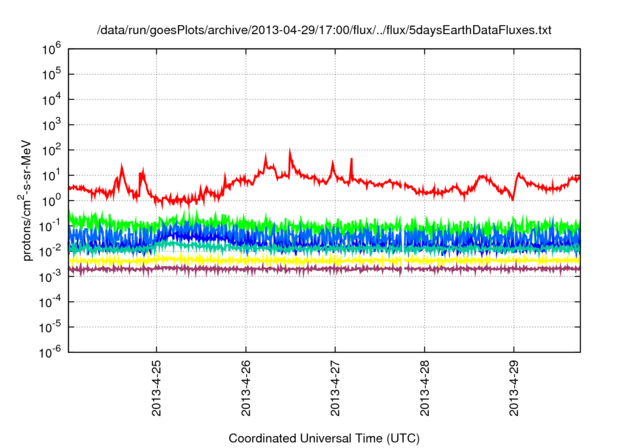Click the 2013-4-28 date label

point(424,388)
